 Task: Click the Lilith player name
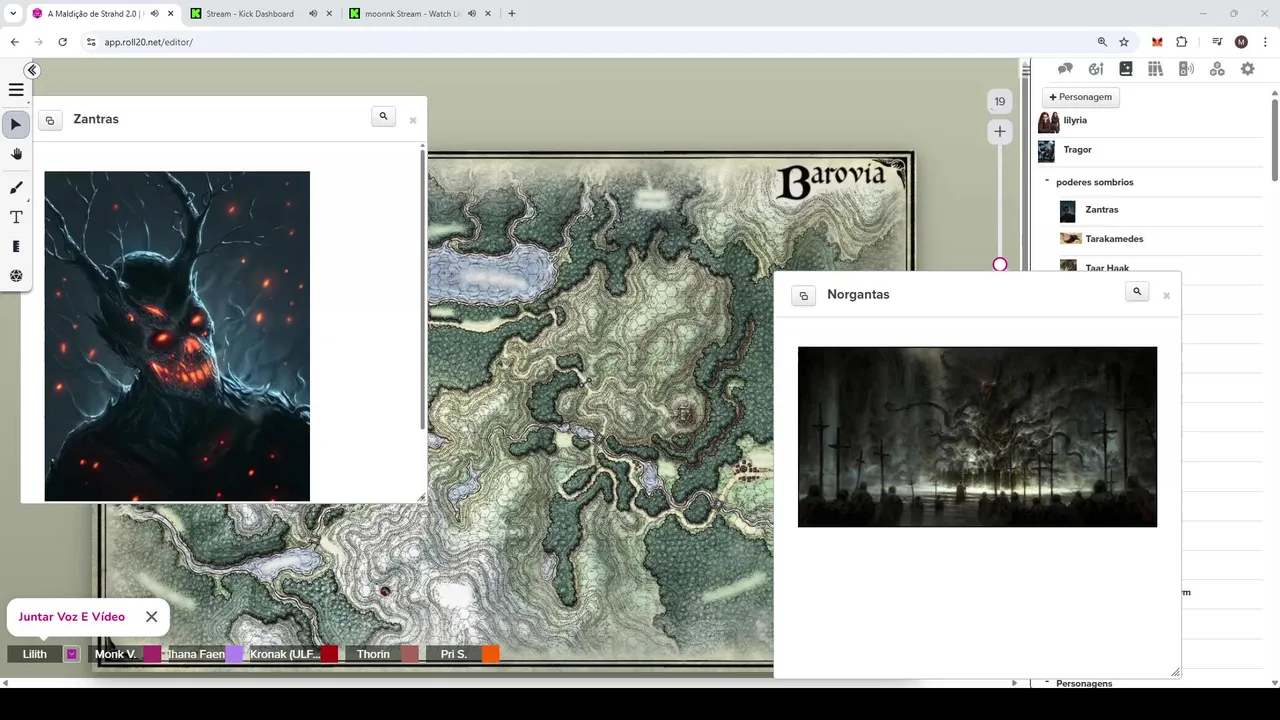coord(35,654)
